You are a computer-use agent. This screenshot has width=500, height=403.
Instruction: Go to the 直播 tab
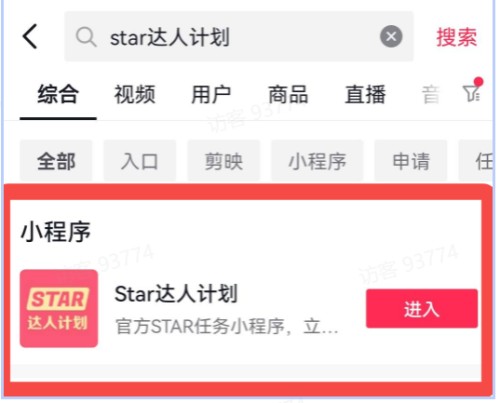coord(365,94)
